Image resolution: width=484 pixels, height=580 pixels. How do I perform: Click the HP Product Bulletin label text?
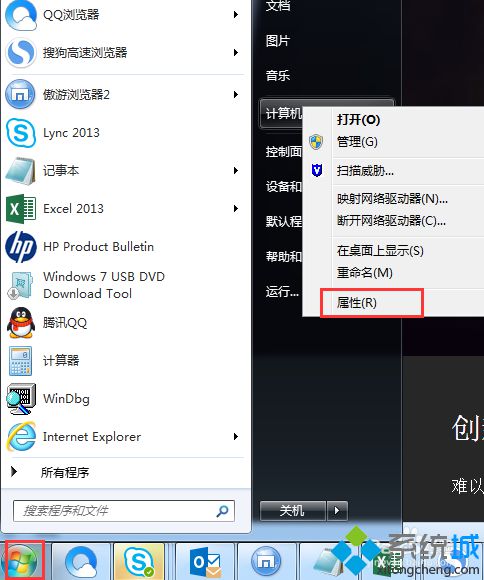click(x=98, y=247)
